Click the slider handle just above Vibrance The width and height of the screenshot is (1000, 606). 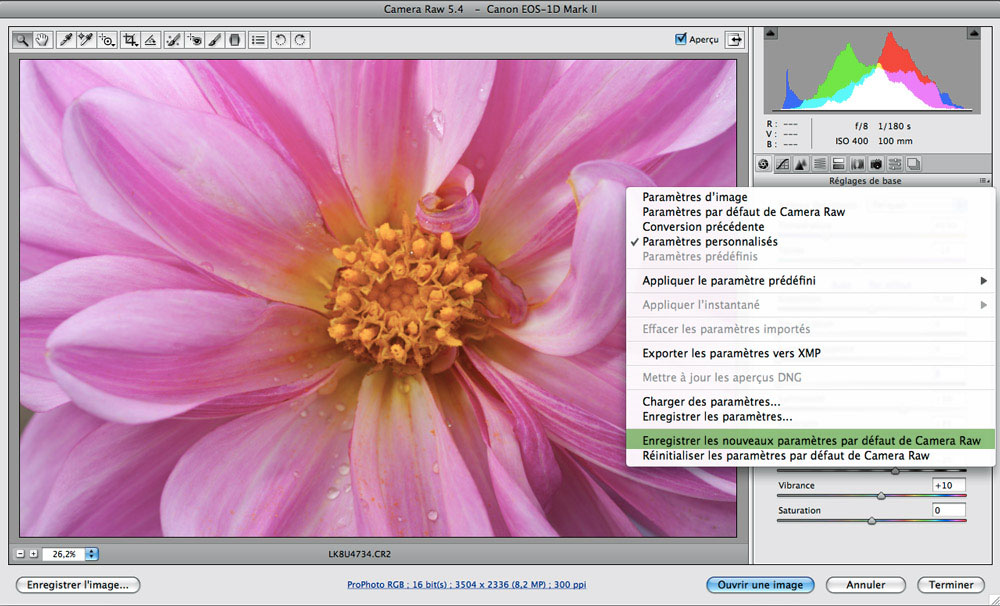click(x=895, y=471)
